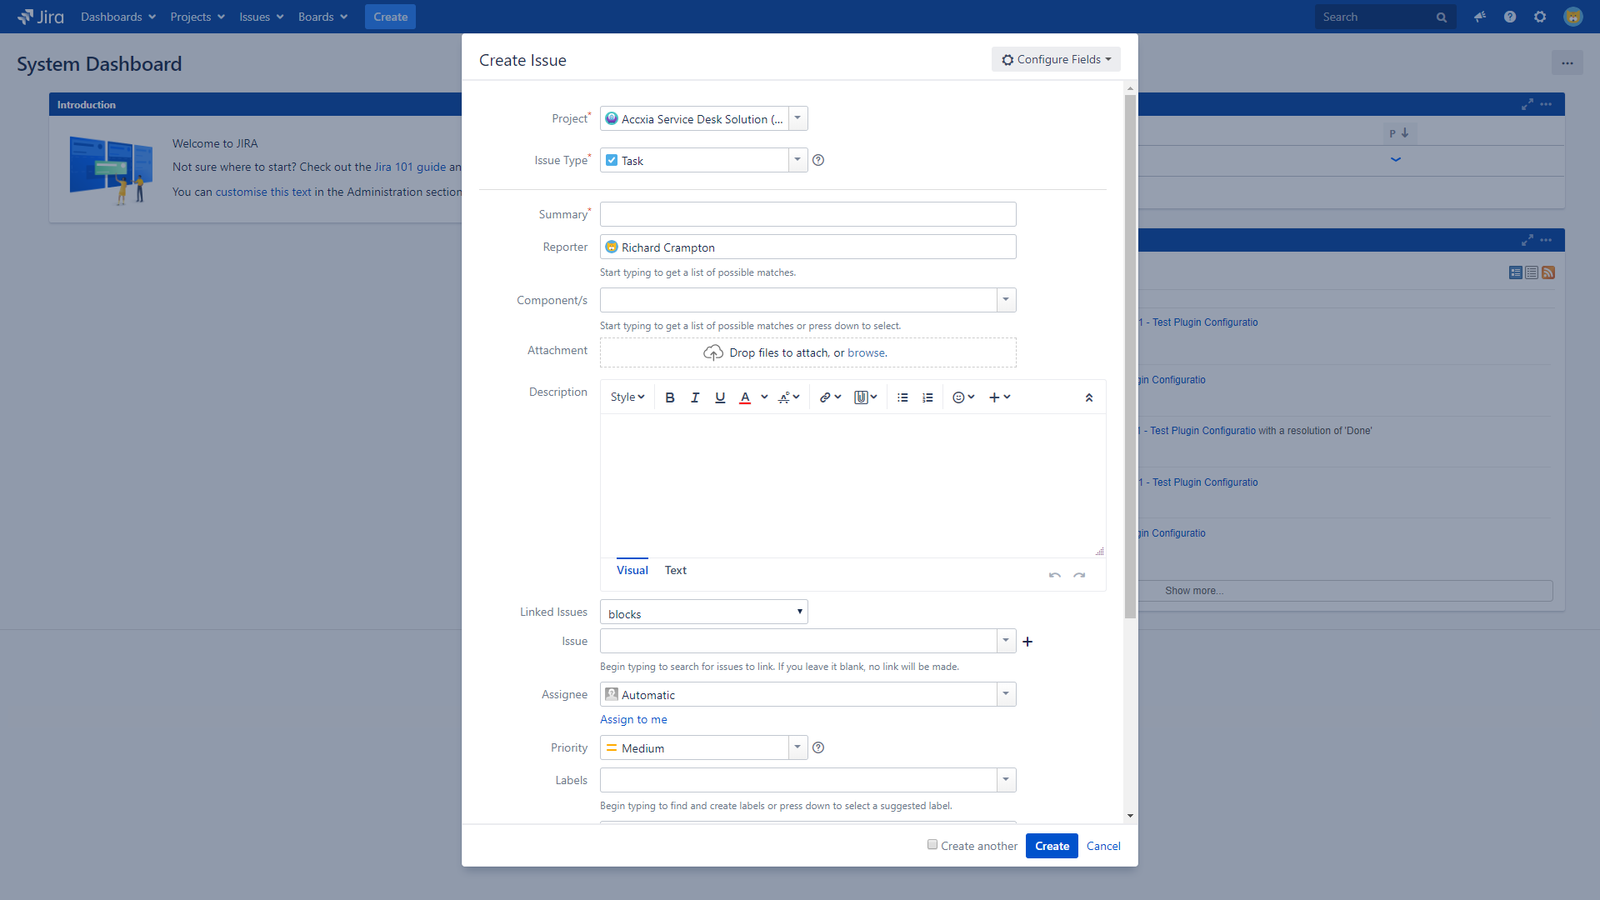Viewport: 1600px width, 900px height.
Task: Open Issue Type help icon
Action: [818, 160]
